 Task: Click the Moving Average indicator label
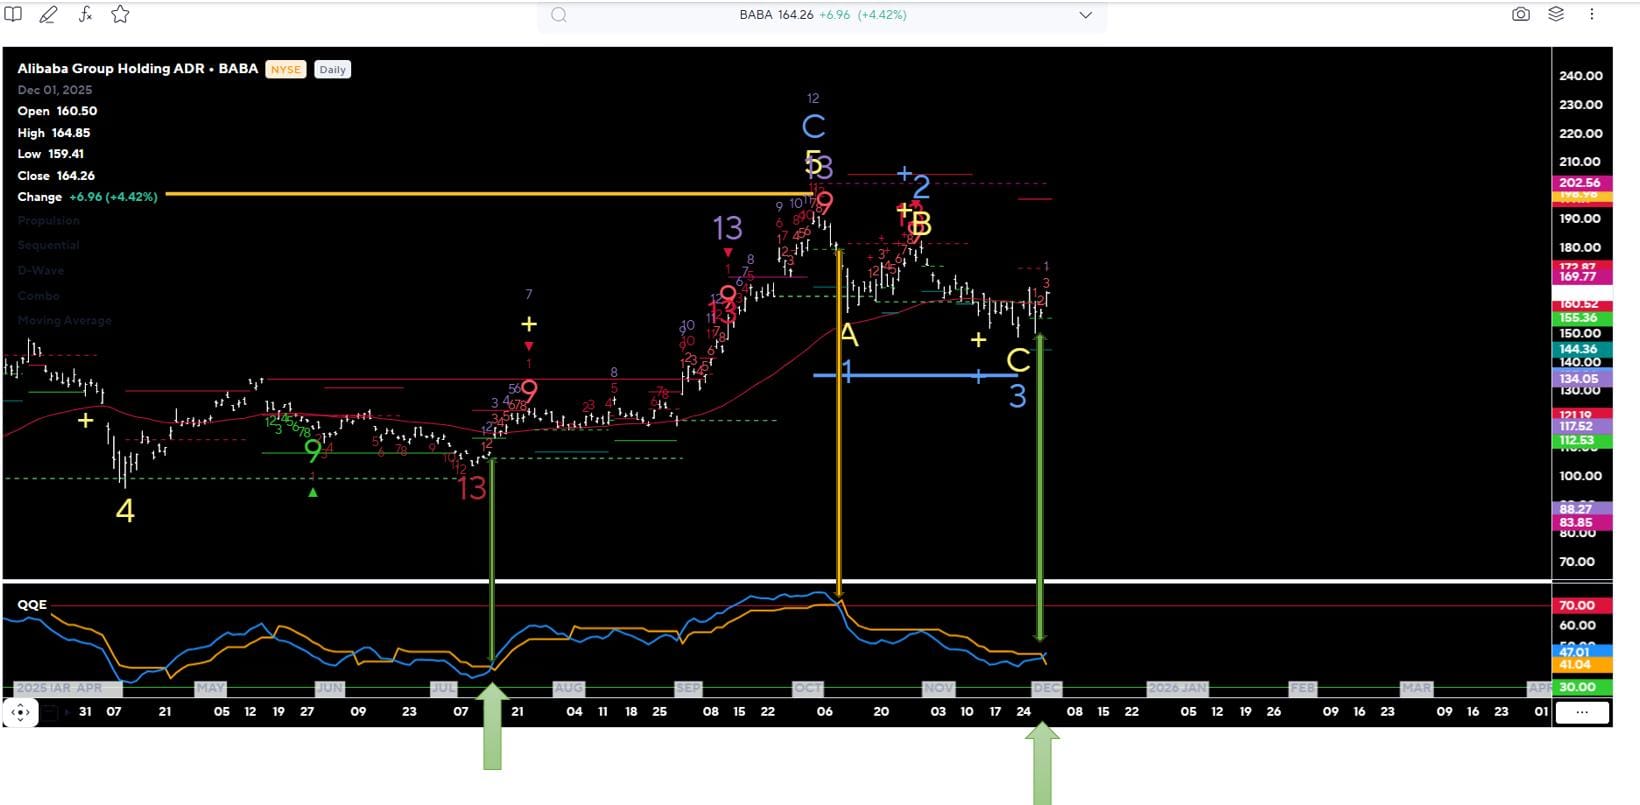64,321
